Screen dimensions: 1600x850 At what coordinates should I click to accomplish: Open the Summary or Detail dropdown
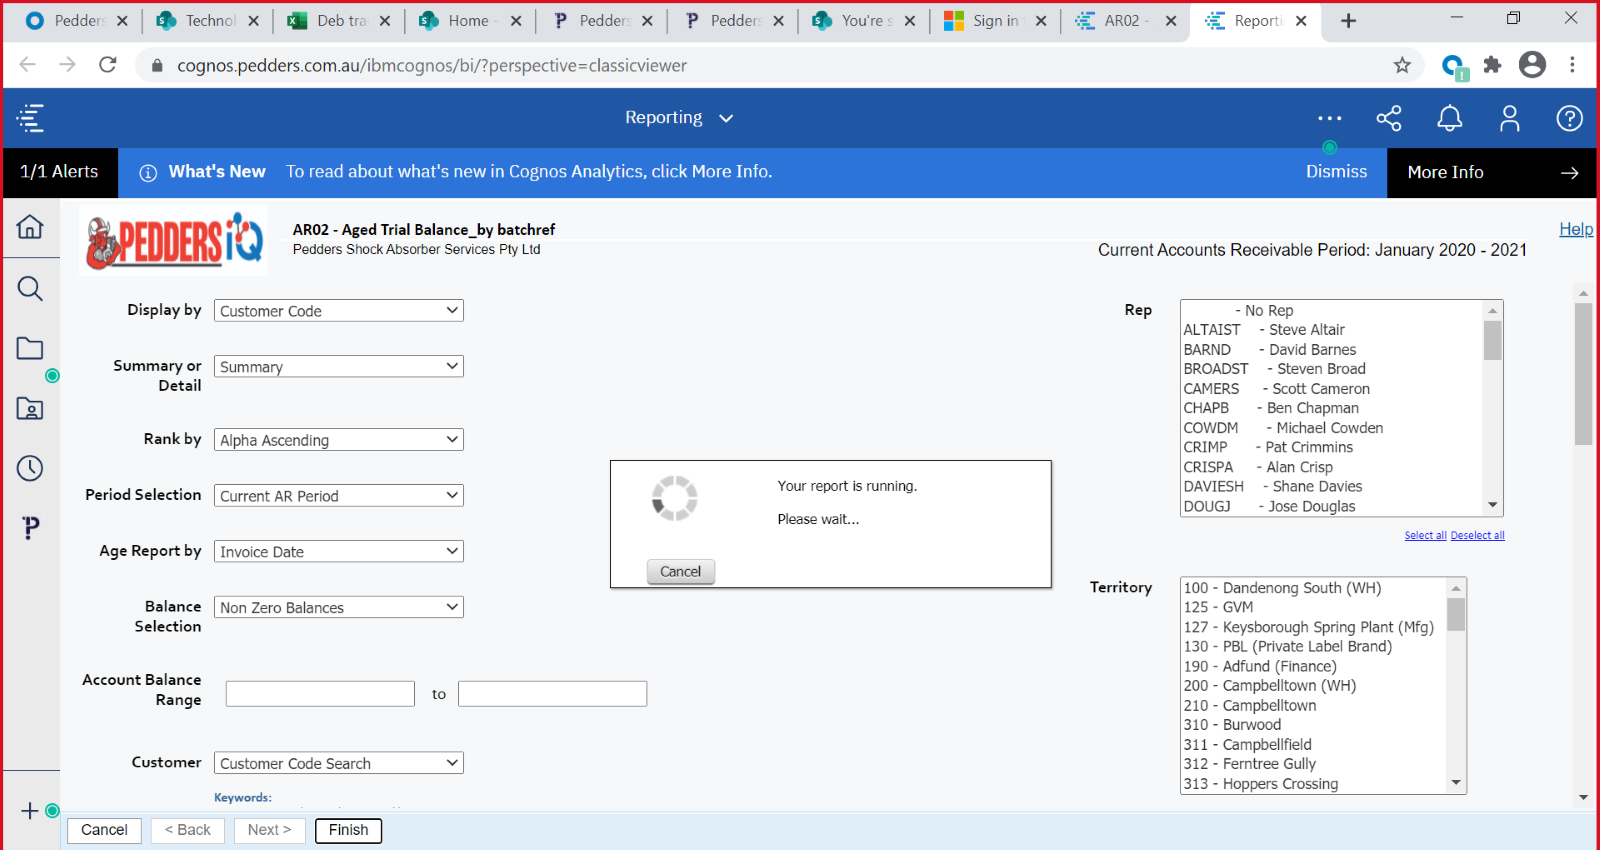[339, 367]
